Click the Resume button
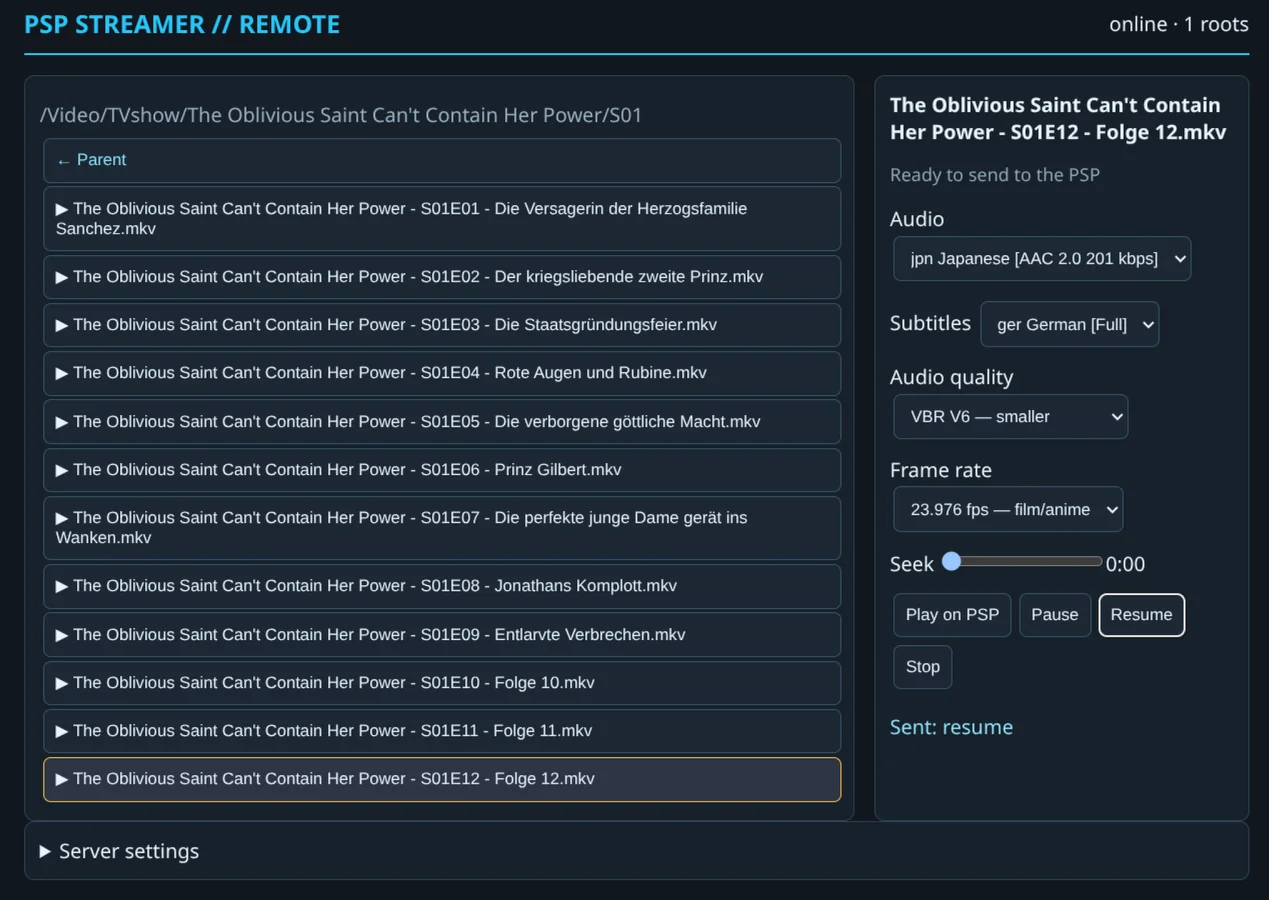1269x900 pixels. point(1141,615)
